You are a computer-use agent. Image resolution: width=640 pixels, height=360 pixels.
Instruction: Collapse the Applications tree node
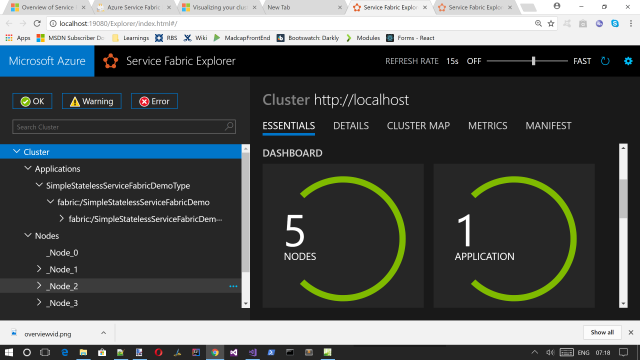click(x=28, y=169)
